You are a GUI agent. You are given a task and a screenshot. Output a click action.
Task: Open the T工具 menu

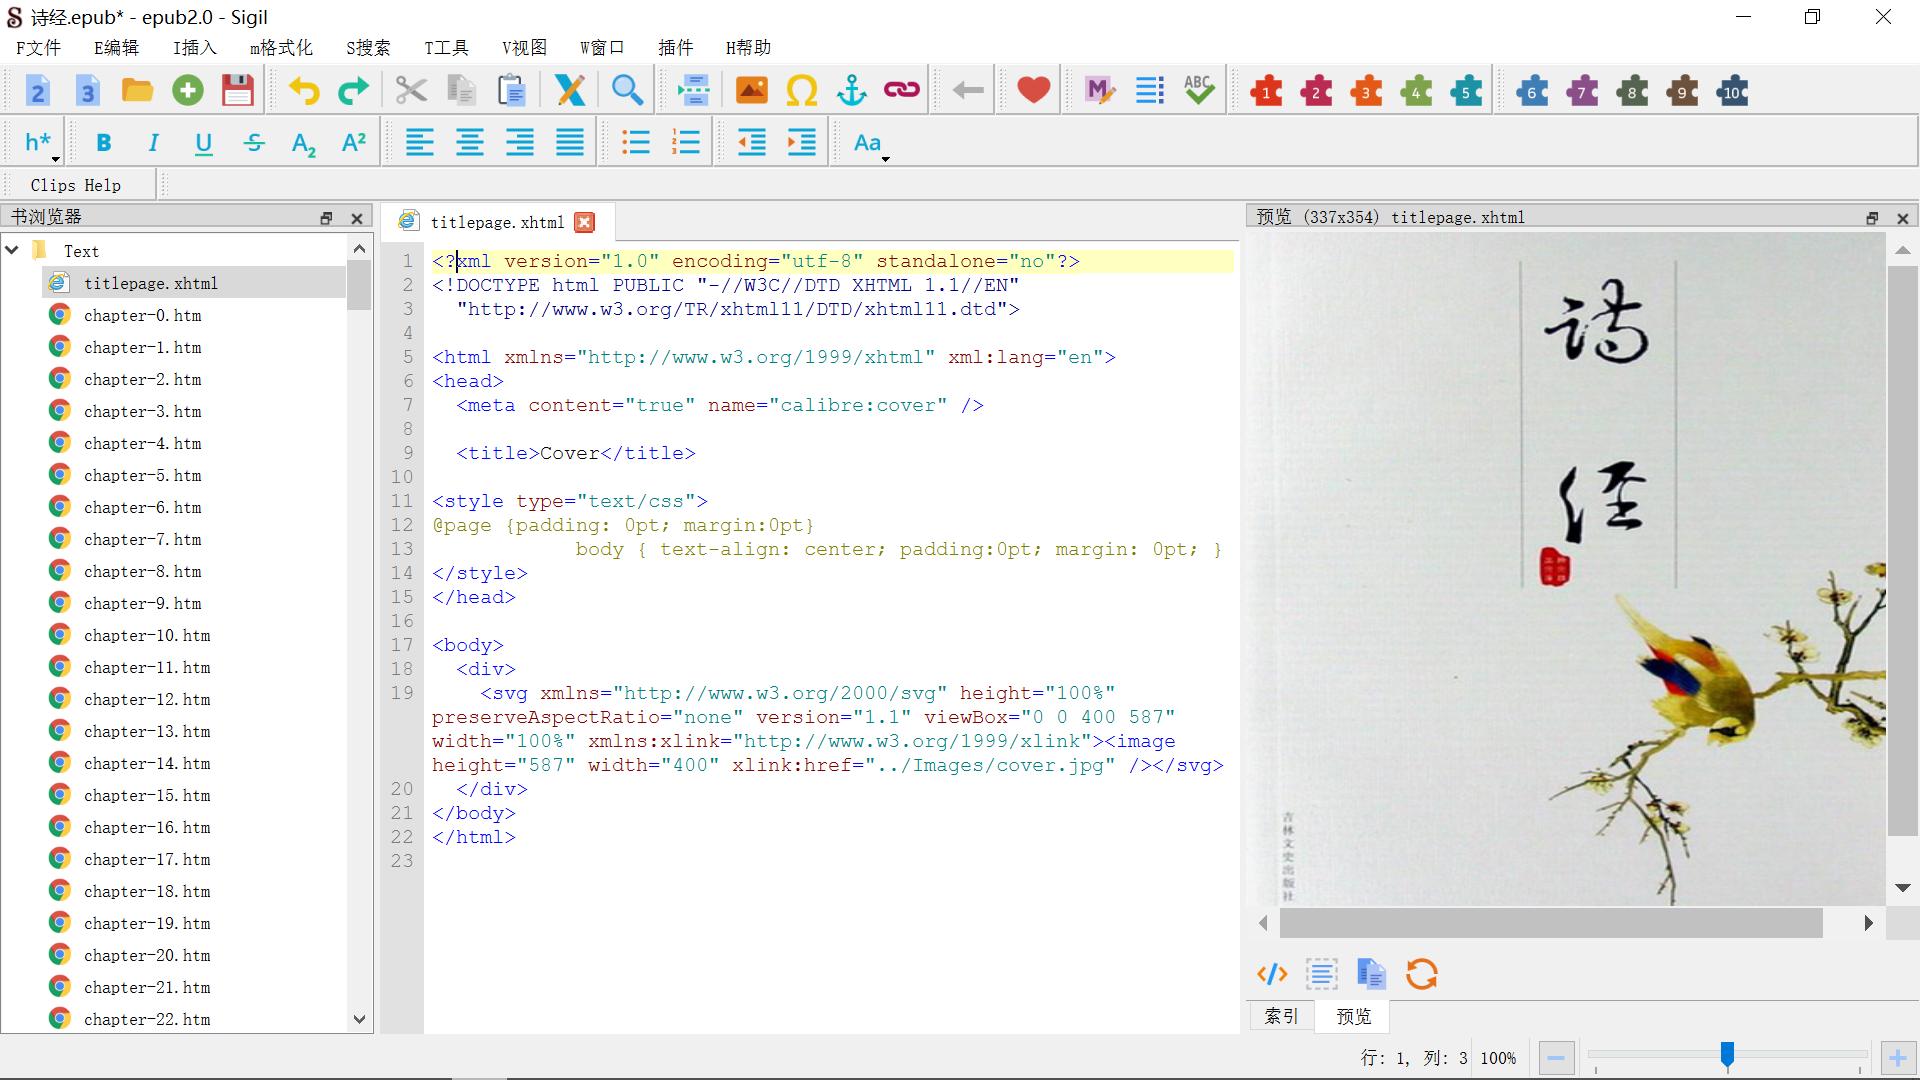tap(446, 48)
